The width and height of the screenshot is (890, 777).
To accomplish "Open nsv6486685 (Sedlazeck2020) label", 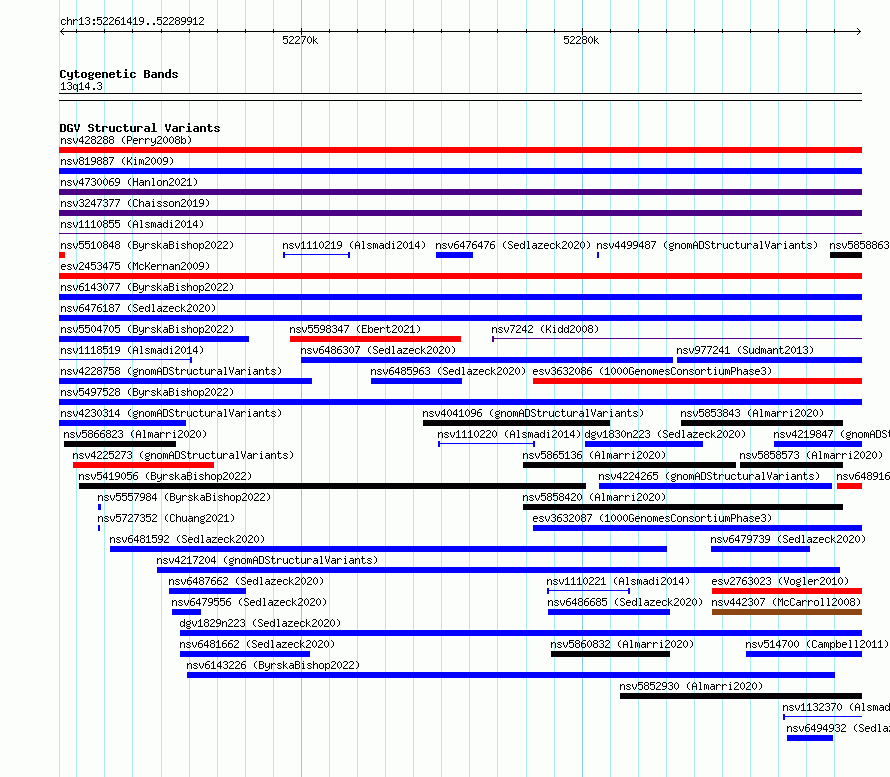I will (x=625, y=602).
